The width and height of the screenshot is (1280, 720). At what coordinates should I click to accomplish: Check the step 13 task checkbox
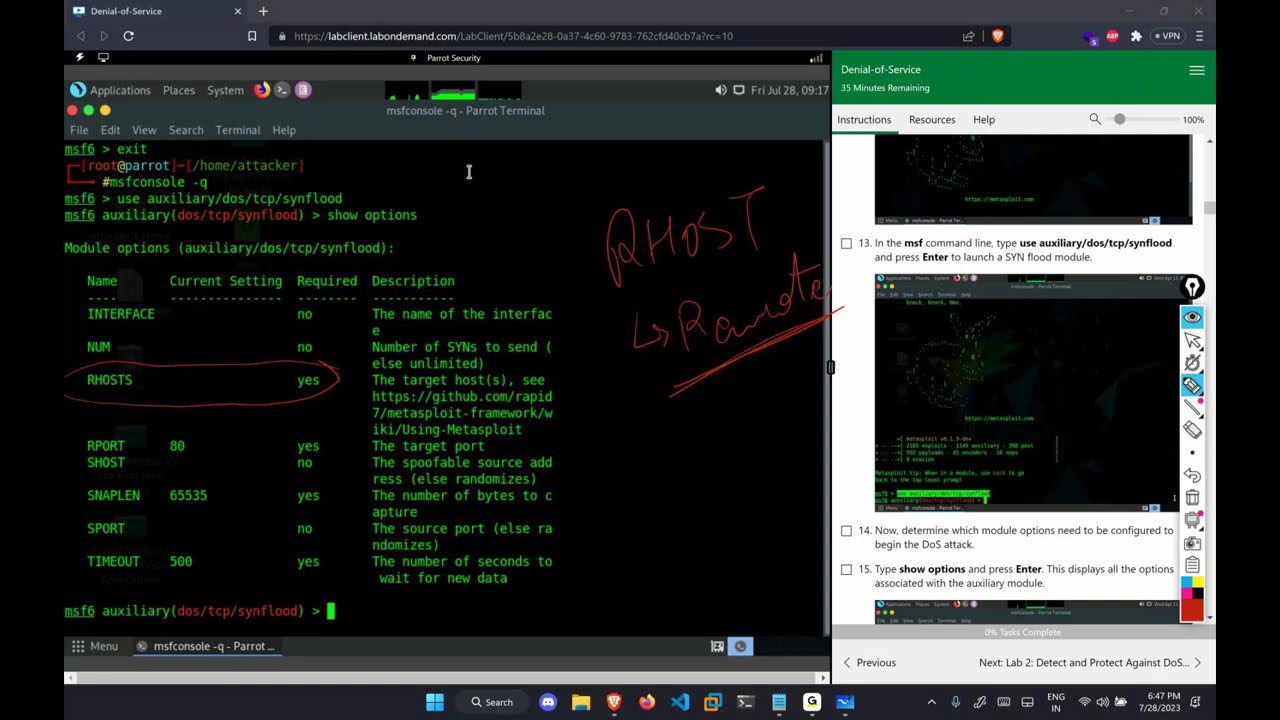tap(846, 243)
